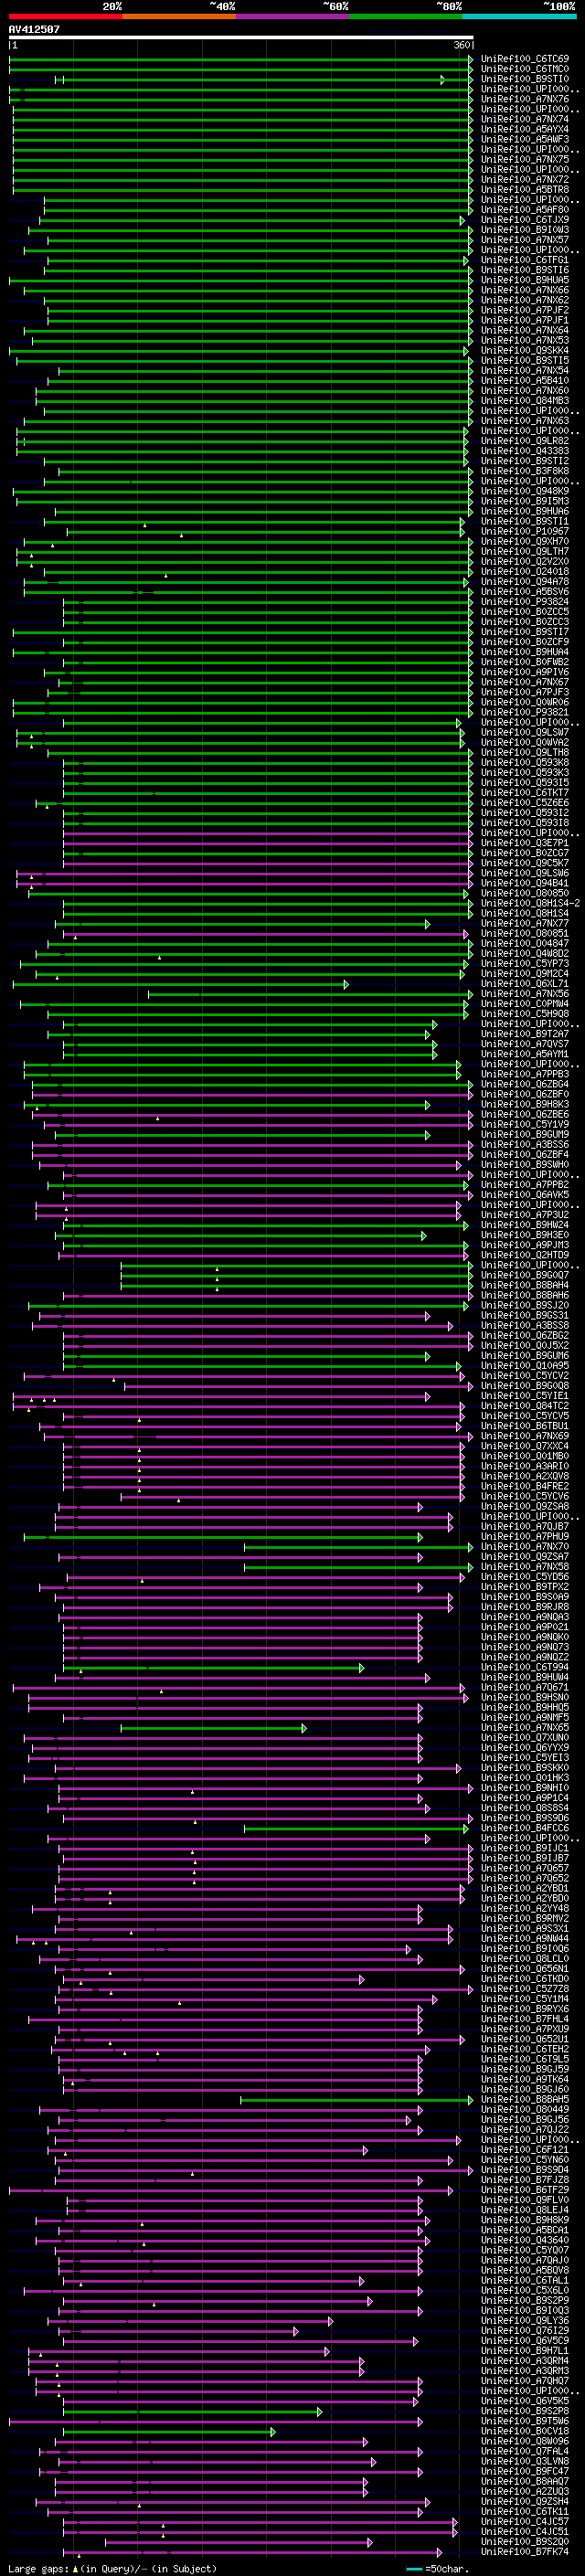The height and width of the screenshot is (2576, 585).
Task: Select the UniRef100_A7NX60 label
Action: click(525, 390)
